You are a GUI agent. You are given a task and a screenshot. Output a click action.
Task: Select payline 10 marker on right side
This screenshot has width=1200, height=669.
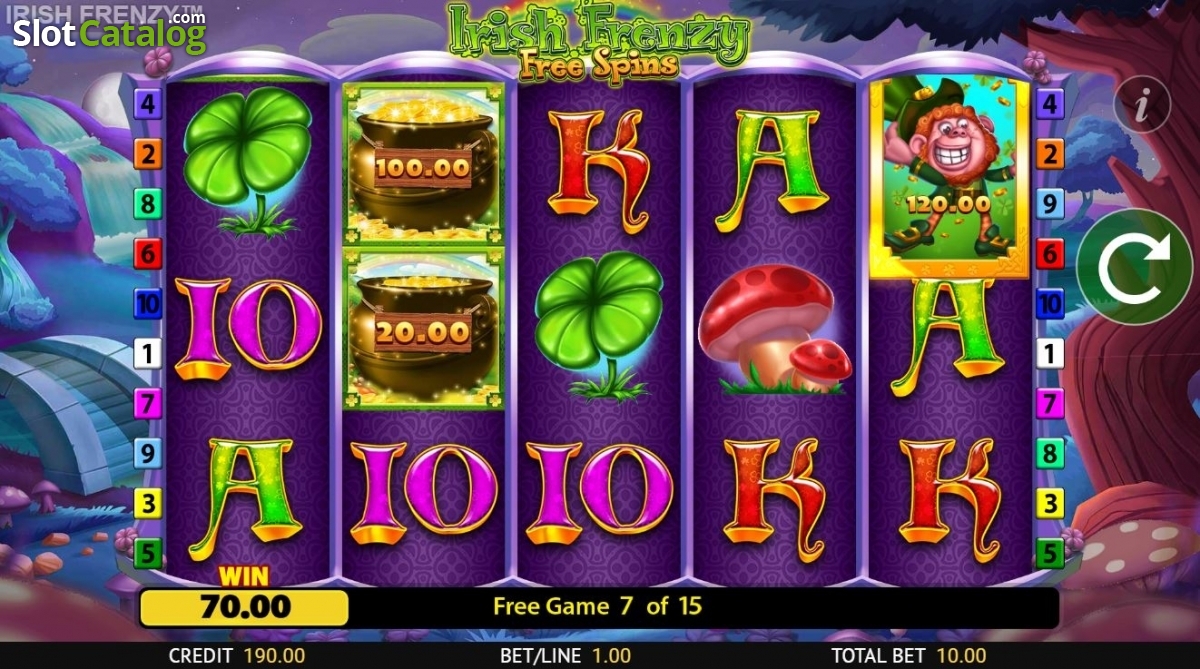pyautogui.click(x=1050, y=303)
